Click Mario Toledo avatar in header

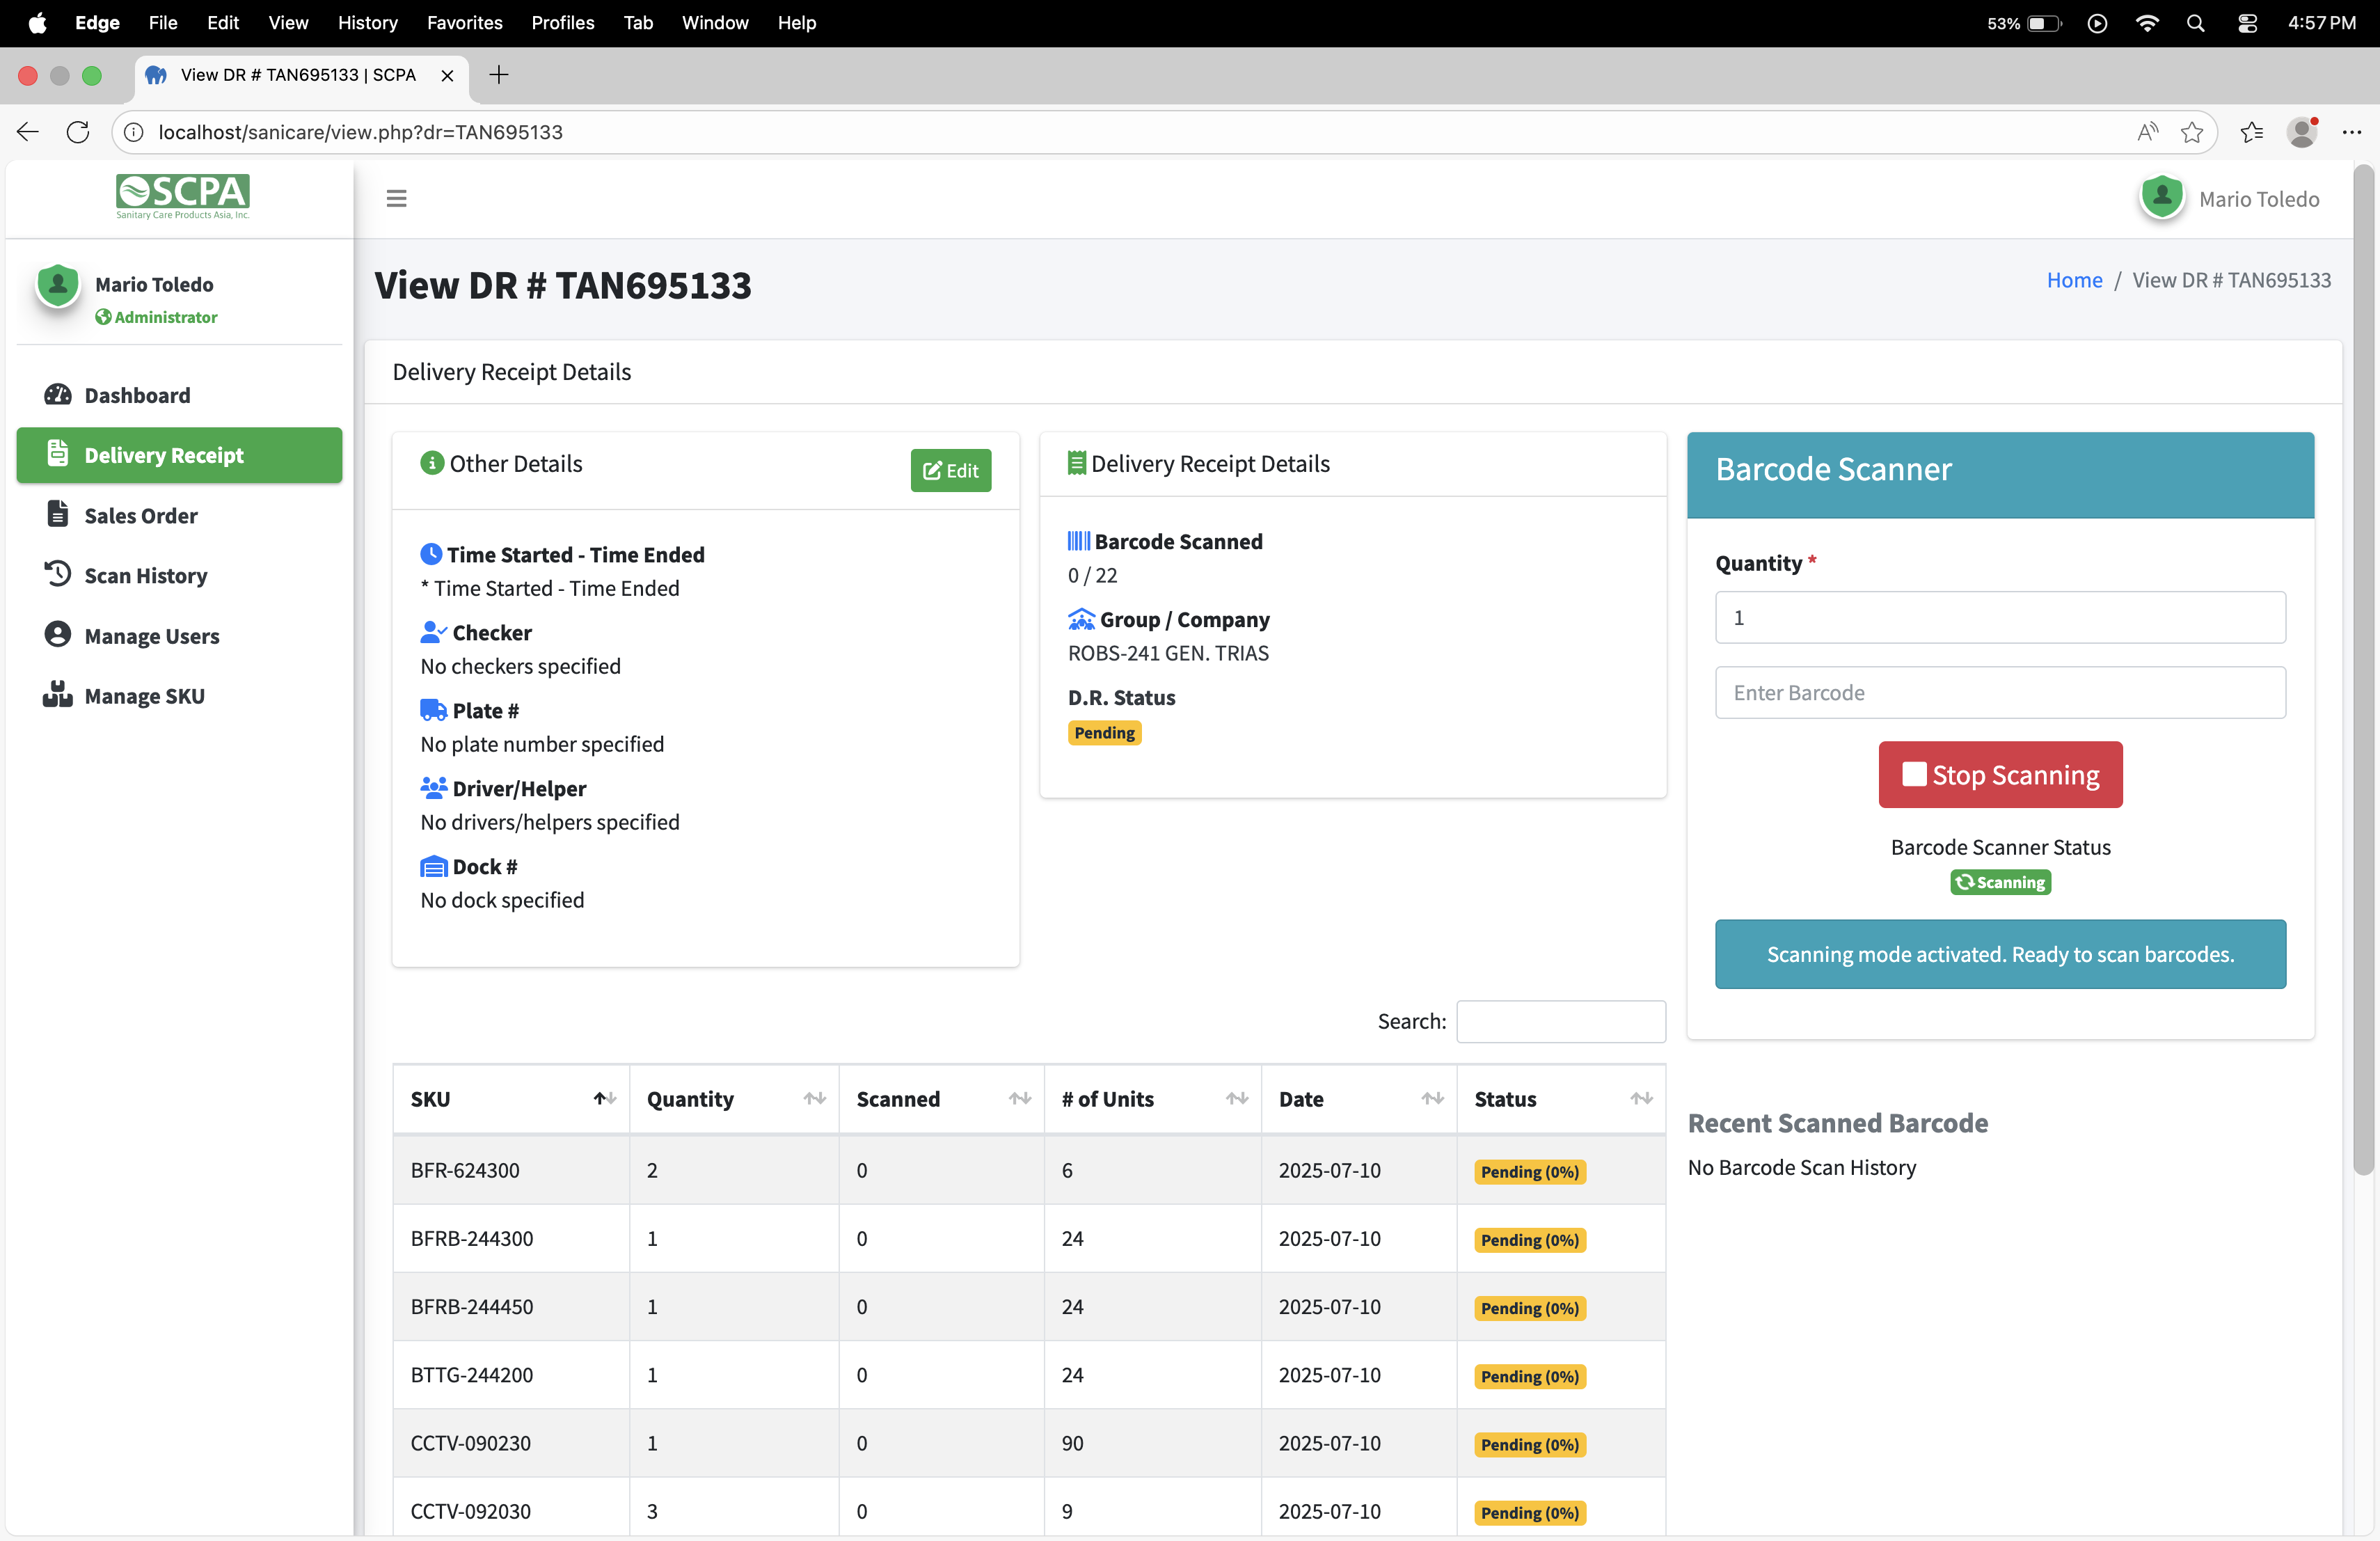2161,198
